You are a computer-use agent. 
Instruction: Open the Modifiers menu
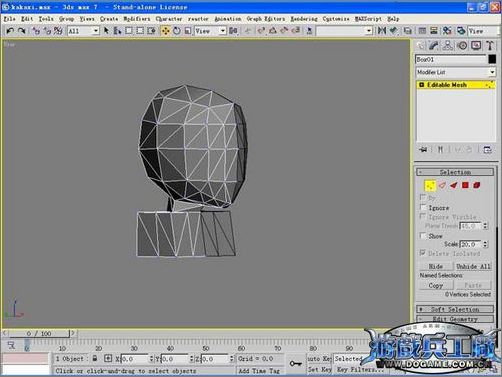point(136,19)
